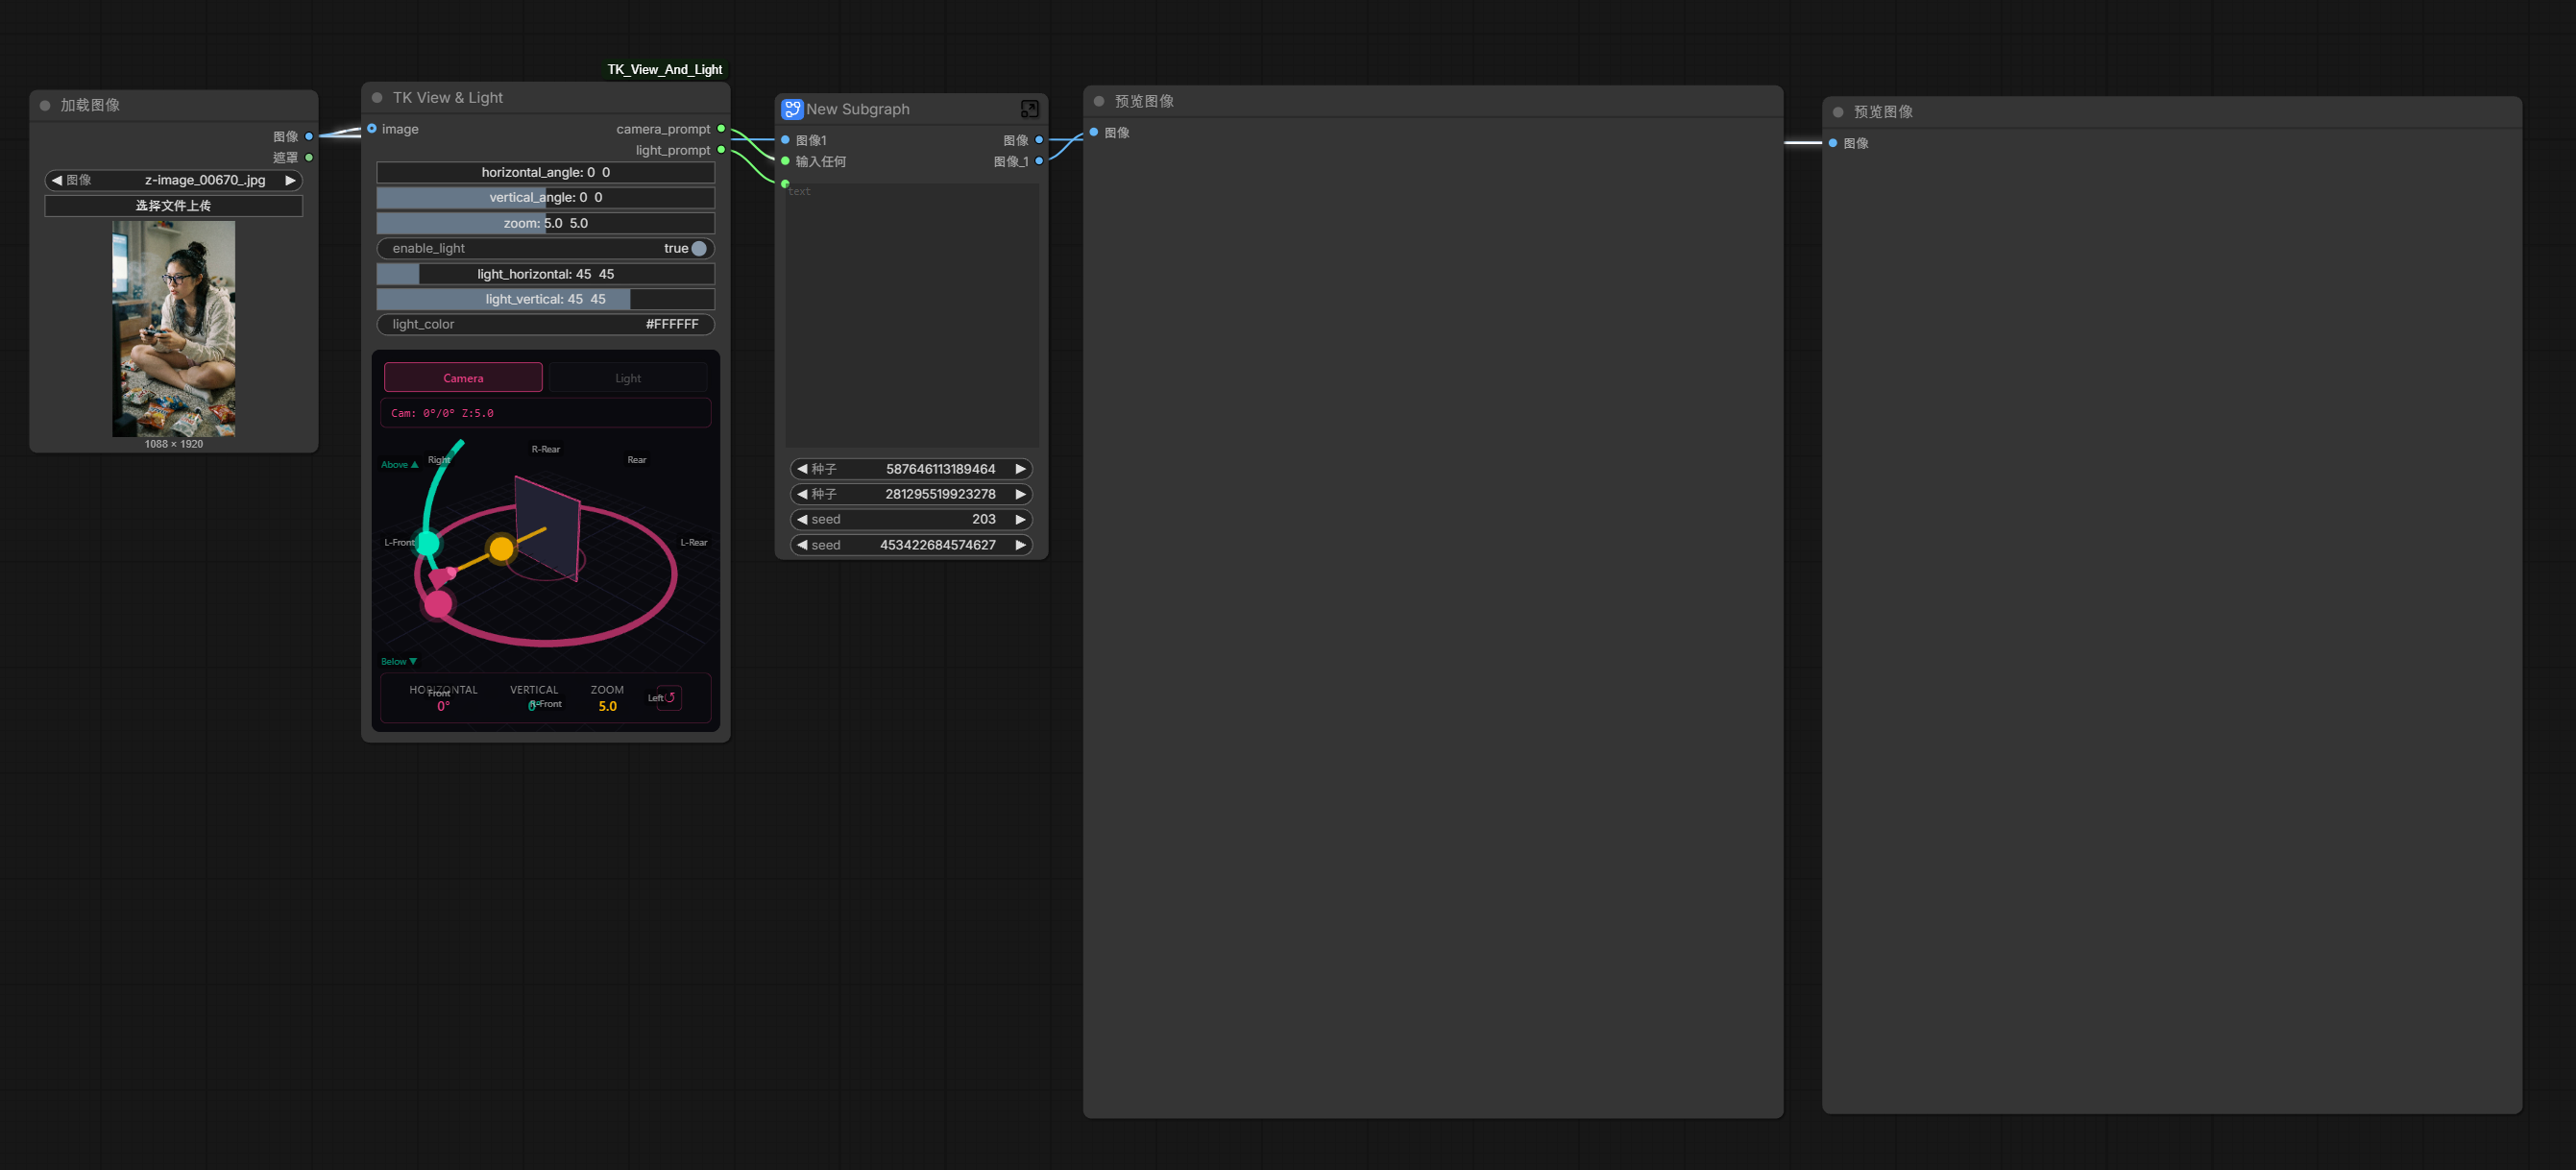Click the 选择文件上传 upload button
The width and height of the screenshot is (2576, 1170).
[173, 205]
